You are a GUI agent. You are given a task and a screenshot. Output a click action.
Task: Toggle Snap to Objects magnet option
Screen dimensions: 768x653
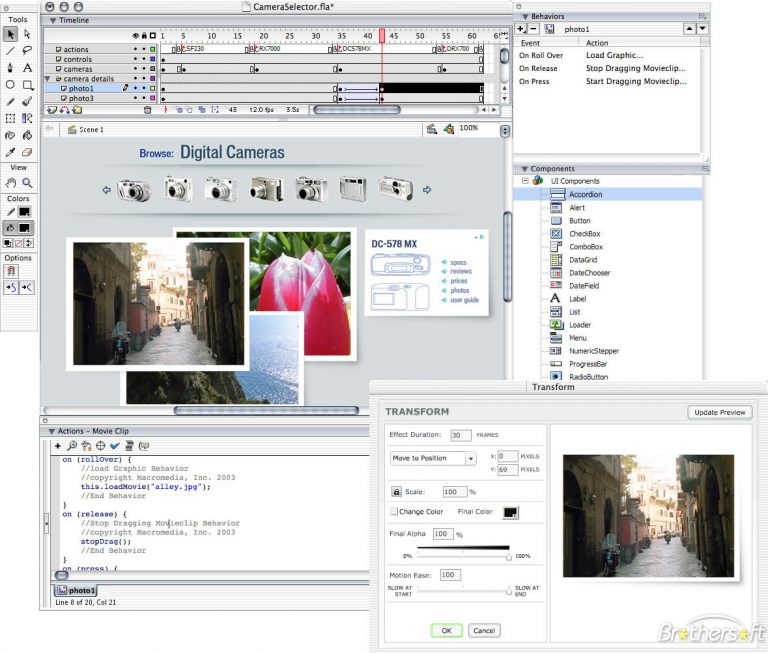pos(11,271)
